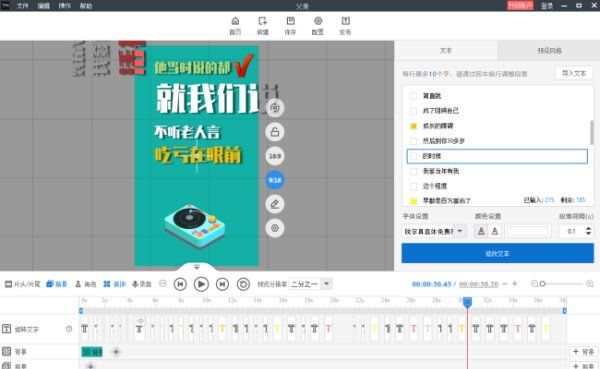600x369 pixels.
Task: Click the rotate canvas circular button
Action: click(275, 108)
